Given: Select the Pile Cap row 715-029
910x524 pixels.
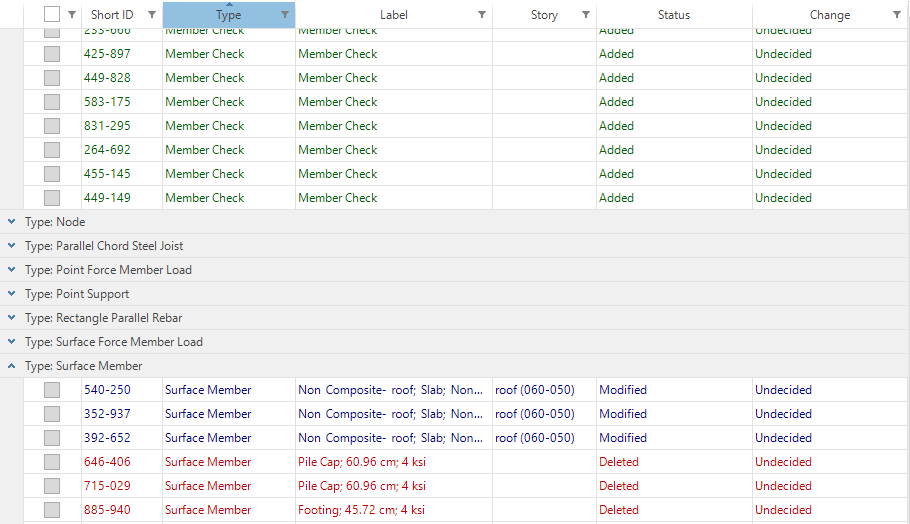Looking at the screenshot, I should click(x=465, y=486).
